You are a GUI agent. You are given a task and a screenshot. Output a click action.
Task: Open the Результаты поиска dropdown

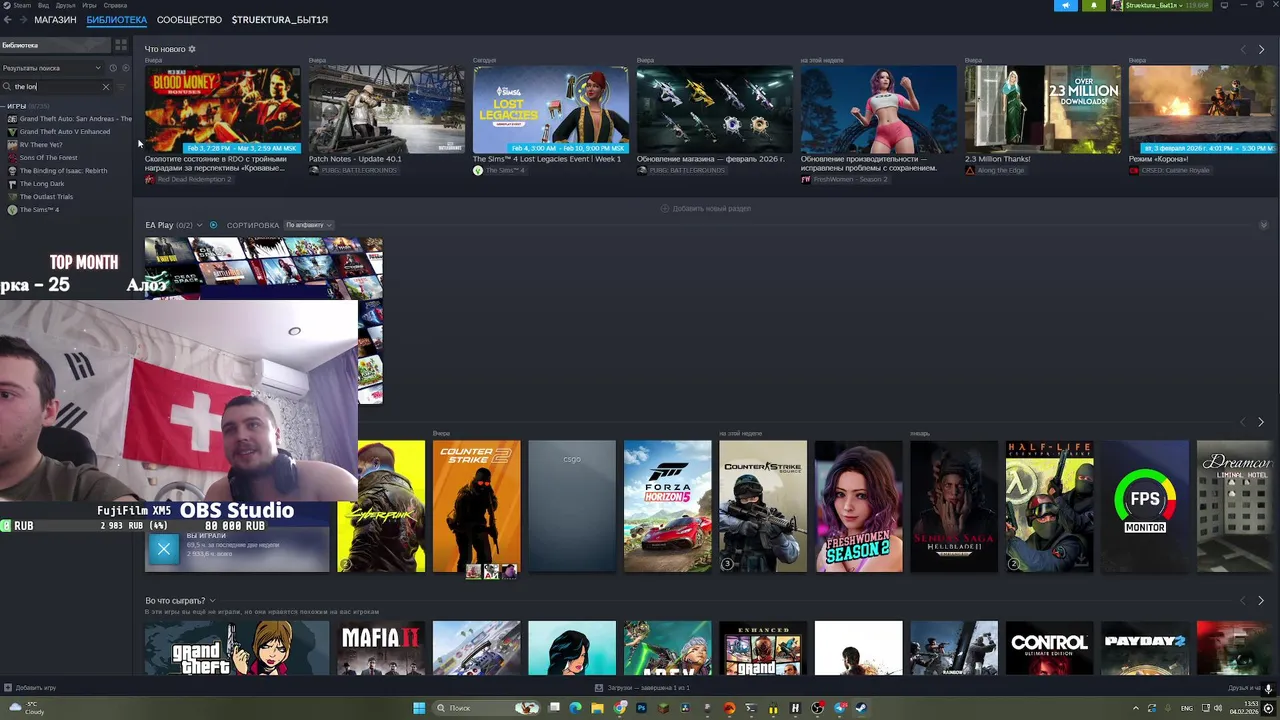52,68
